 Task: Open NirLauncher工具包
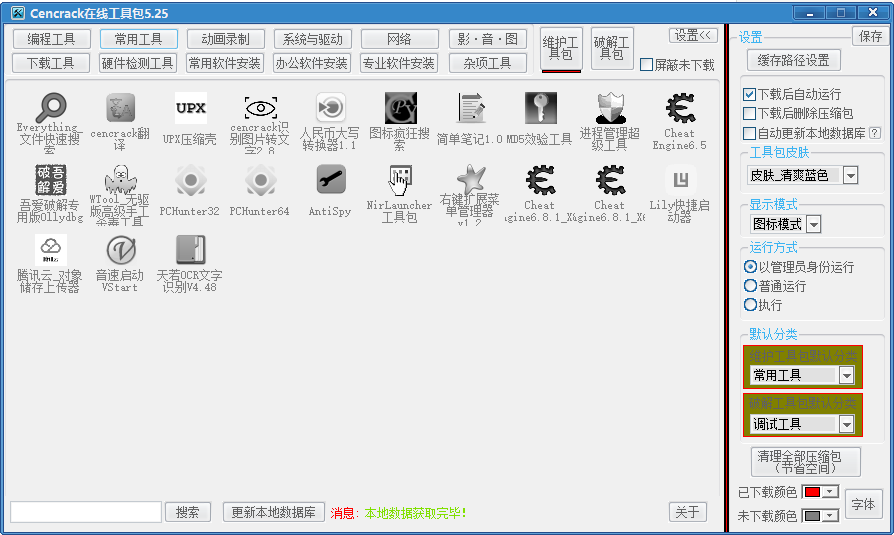tap(400, 180)
